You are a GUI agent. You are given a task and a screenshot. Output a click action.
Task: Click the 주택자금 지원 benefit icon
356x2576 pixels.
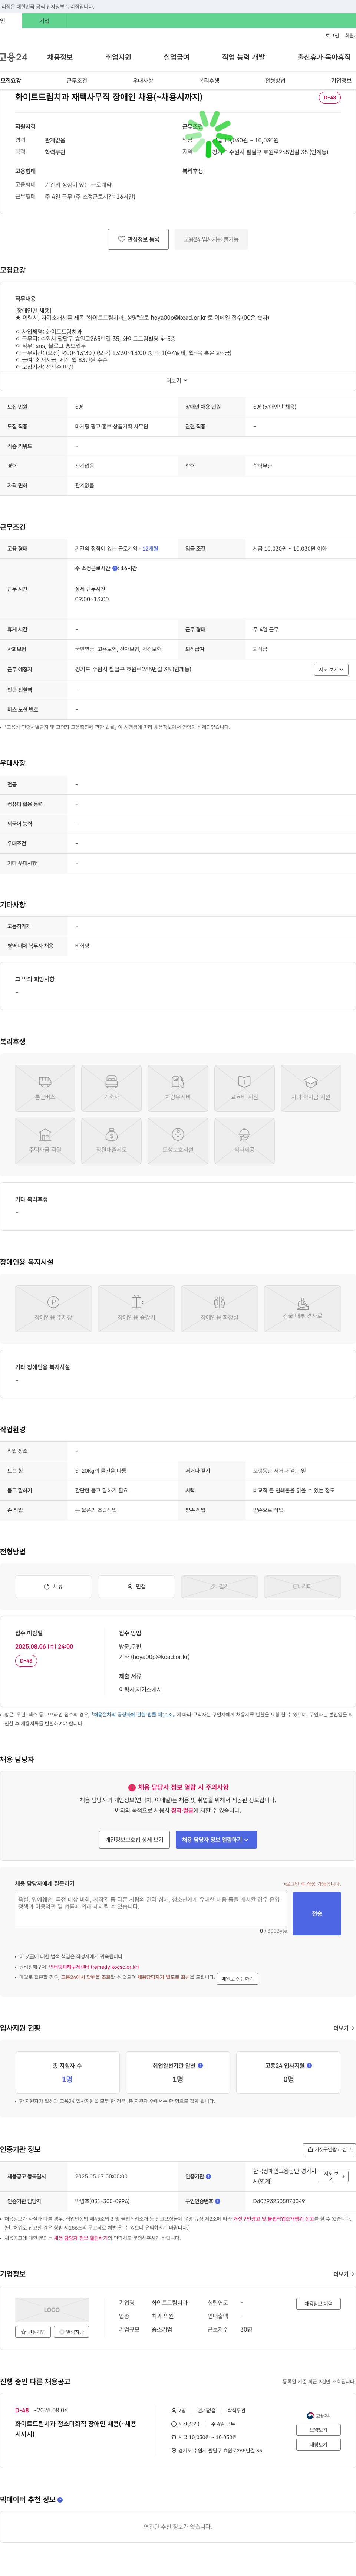point(45,1141)
